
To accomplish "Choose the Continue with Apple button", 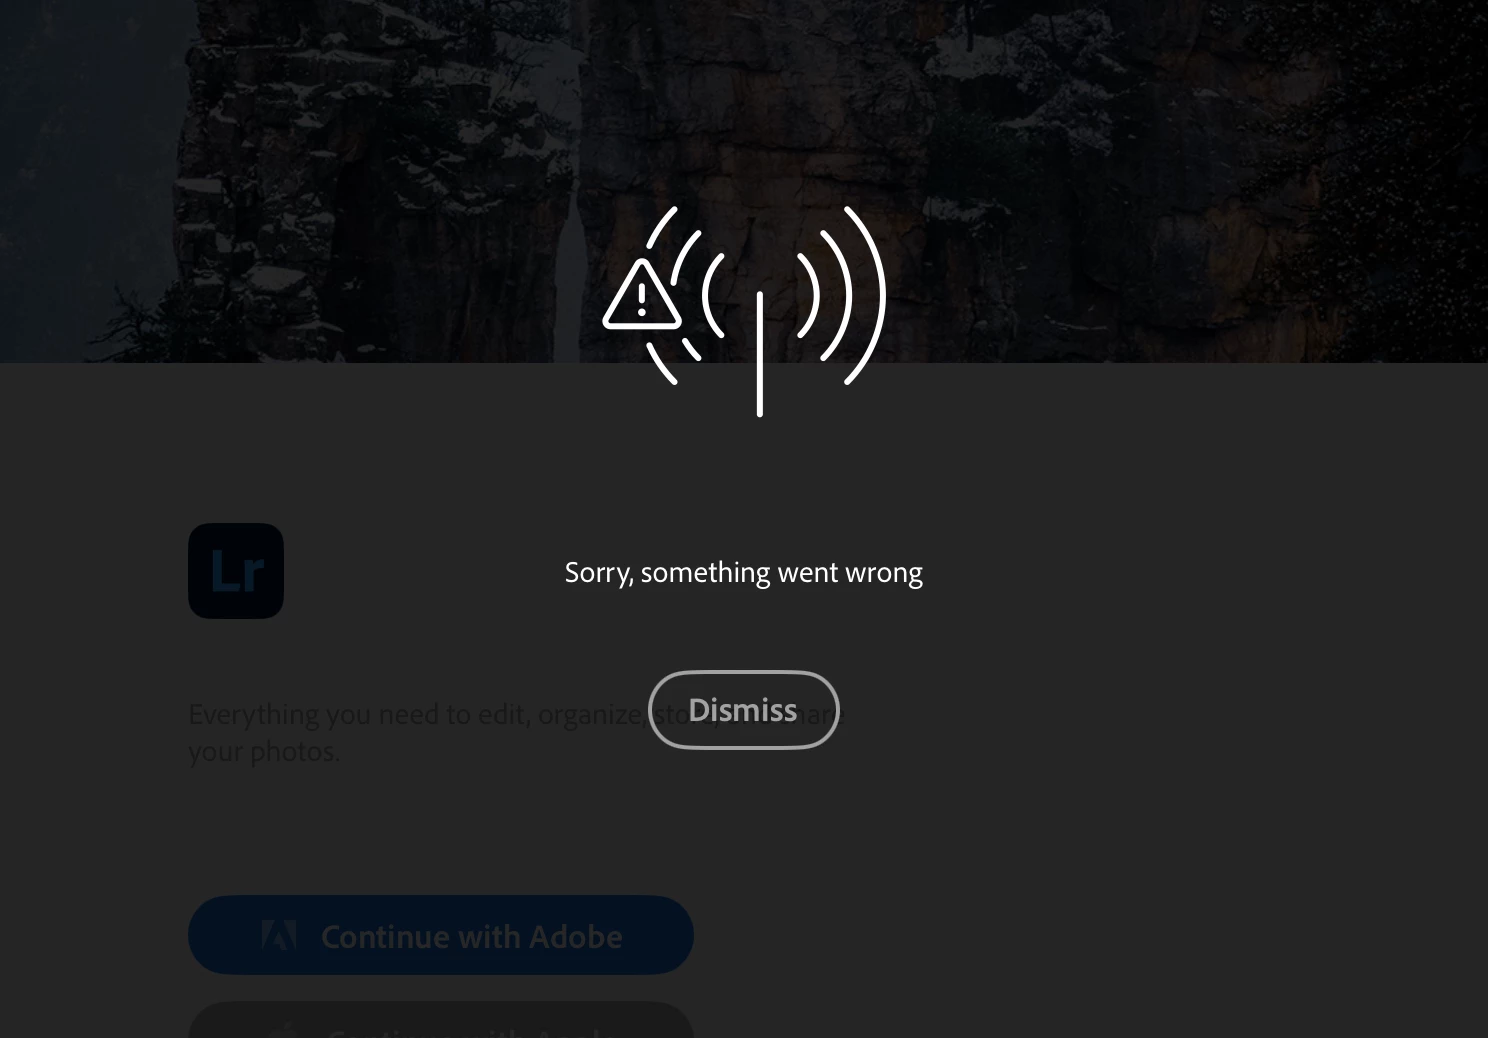I will (x=441, y=1020).
